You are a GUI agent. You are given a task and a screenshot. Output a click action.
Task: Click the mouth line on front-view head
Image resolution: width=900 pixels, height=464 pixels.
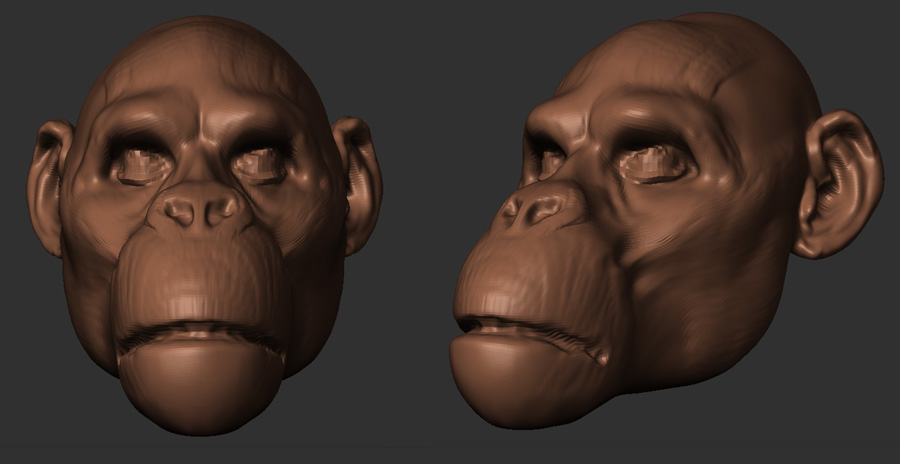coord(200,332)
